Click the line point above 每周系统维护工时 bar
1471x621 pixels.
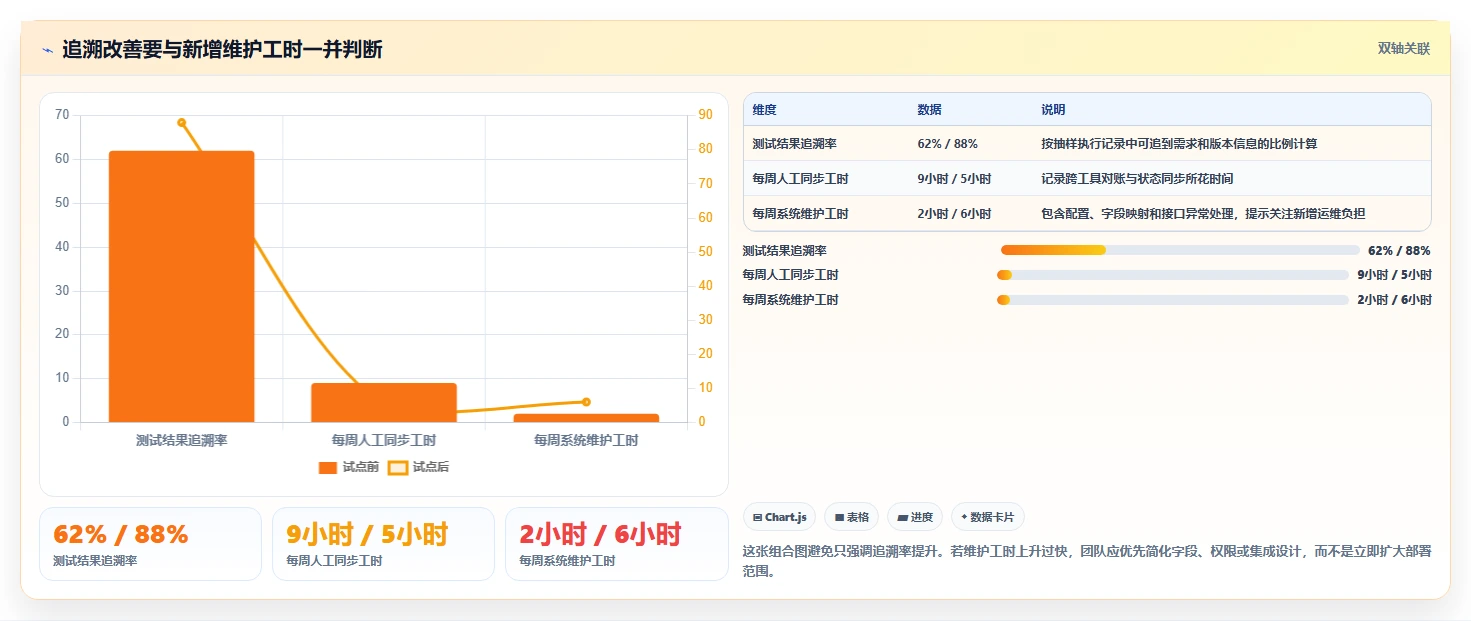(586, 402)
